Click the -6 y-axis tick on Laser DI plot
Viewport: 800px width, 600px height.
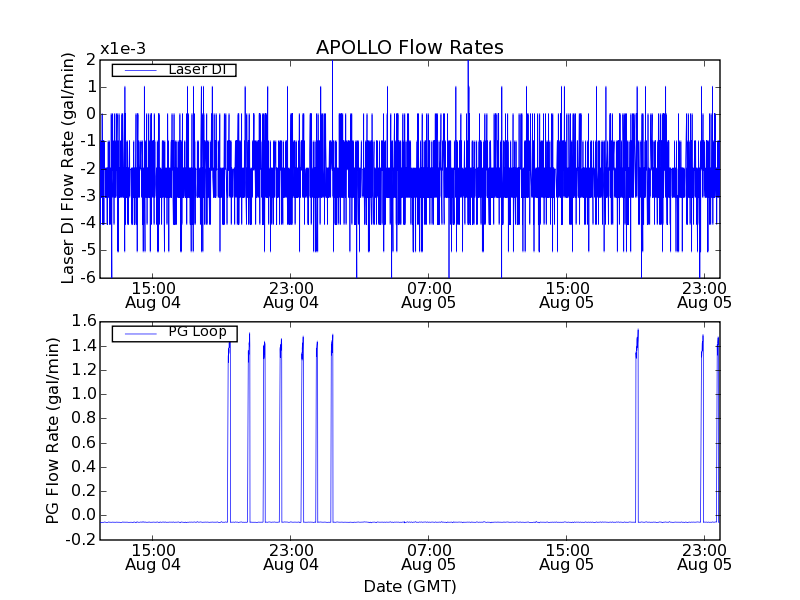(x=88, y=277)
